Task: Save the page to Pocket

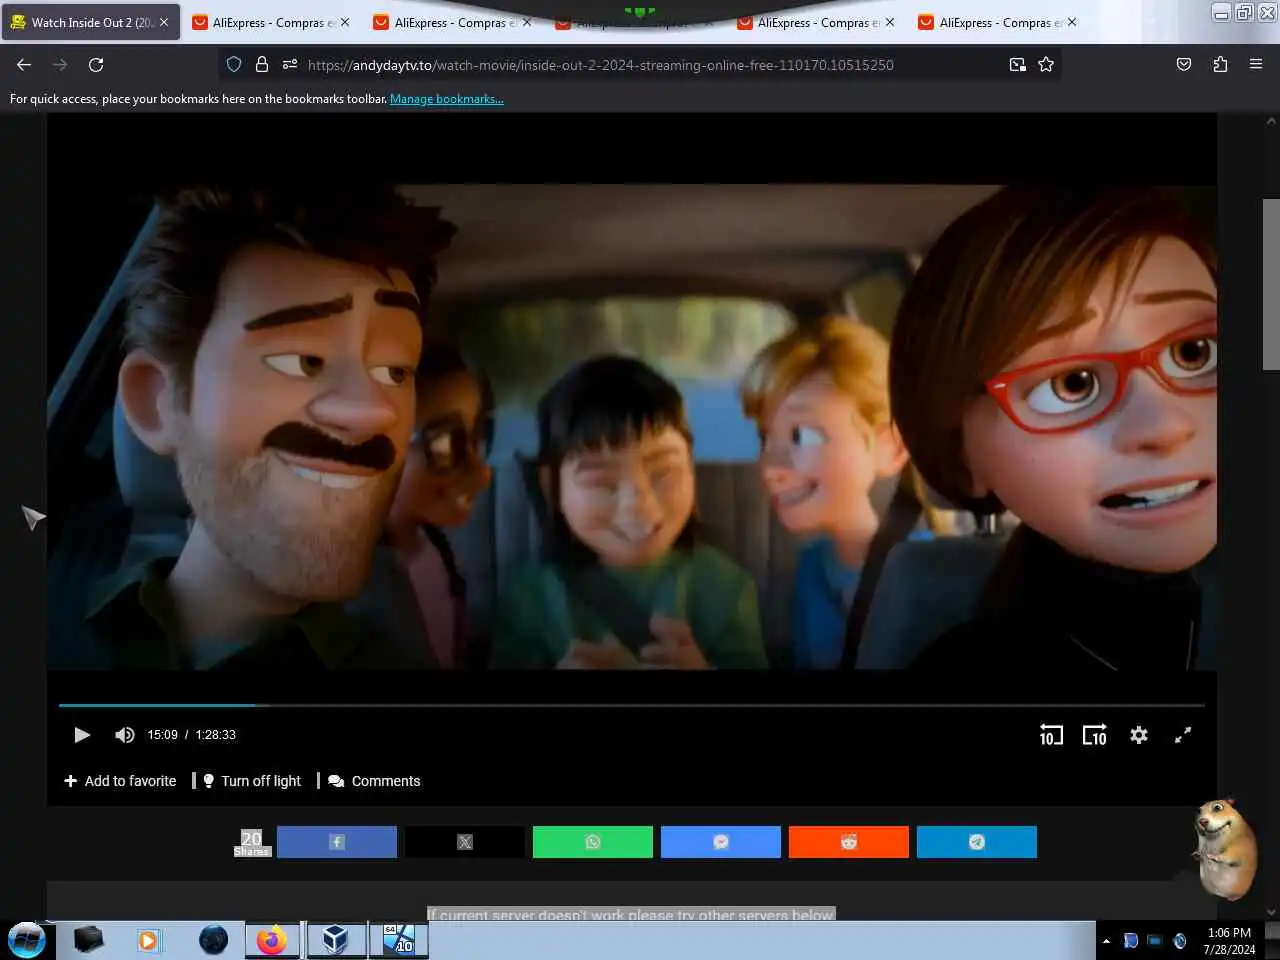Action: pos(1184,64)
